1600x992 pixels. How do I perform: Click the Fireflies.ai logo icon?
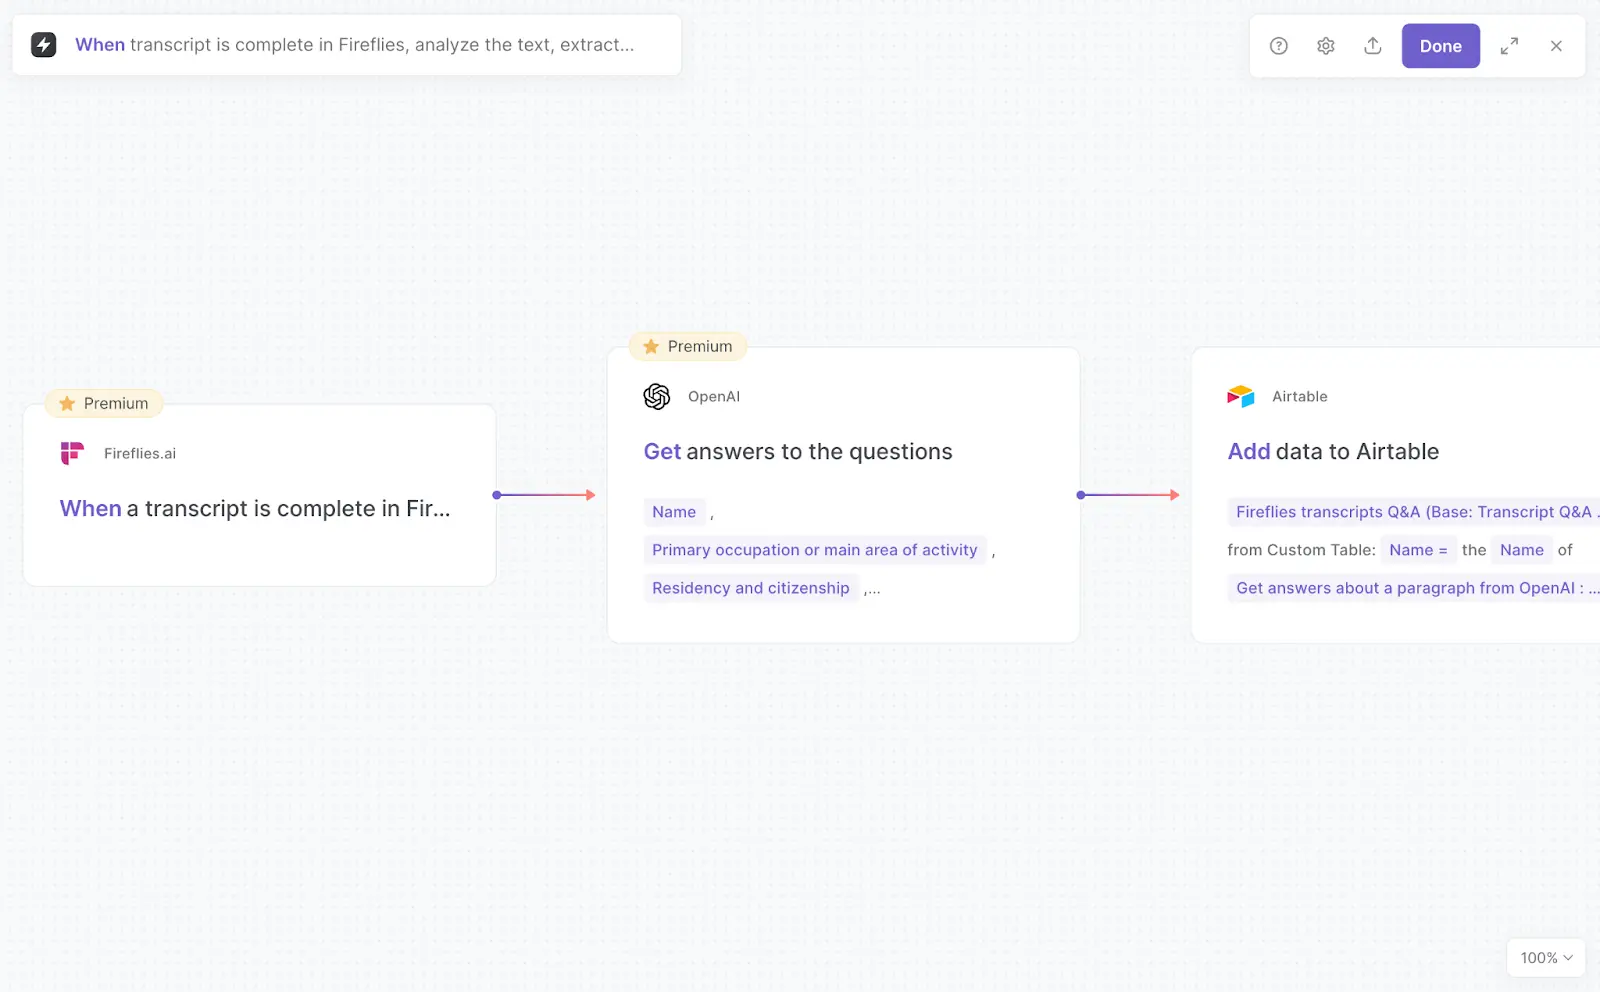72,453
